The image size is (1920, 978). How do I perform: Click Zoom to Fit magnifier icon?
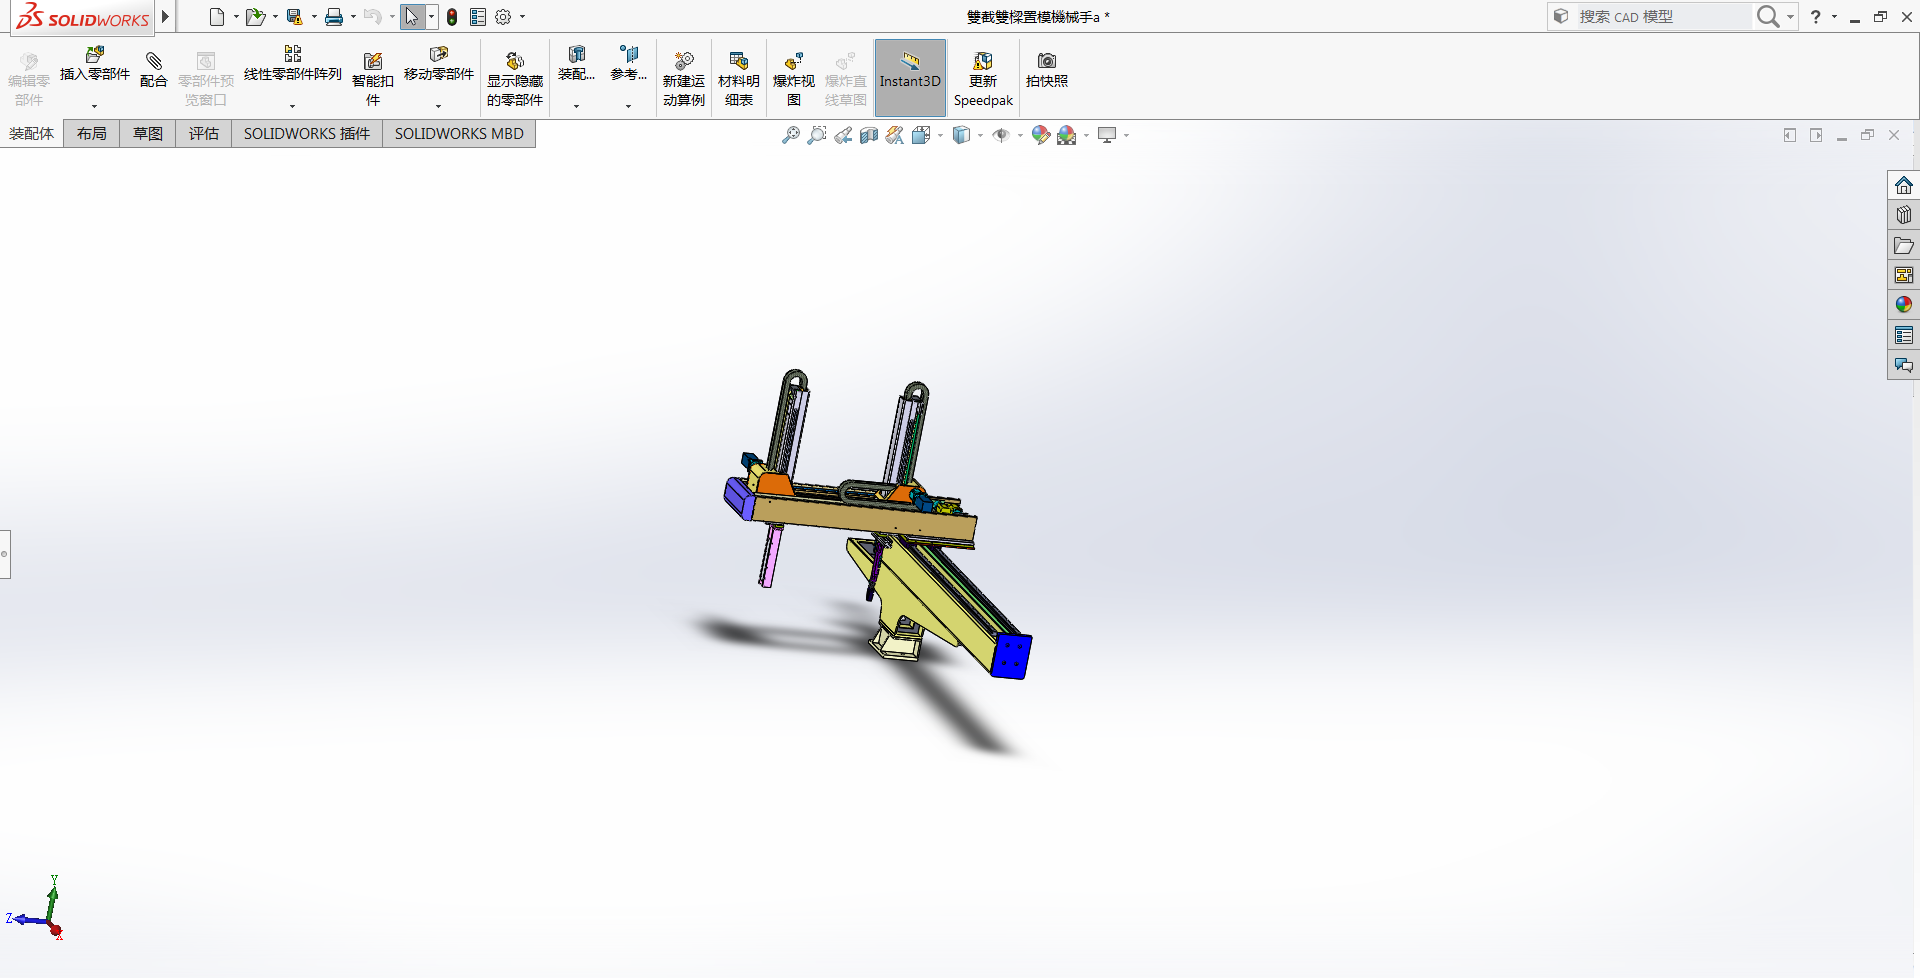(x=791, y=135)
